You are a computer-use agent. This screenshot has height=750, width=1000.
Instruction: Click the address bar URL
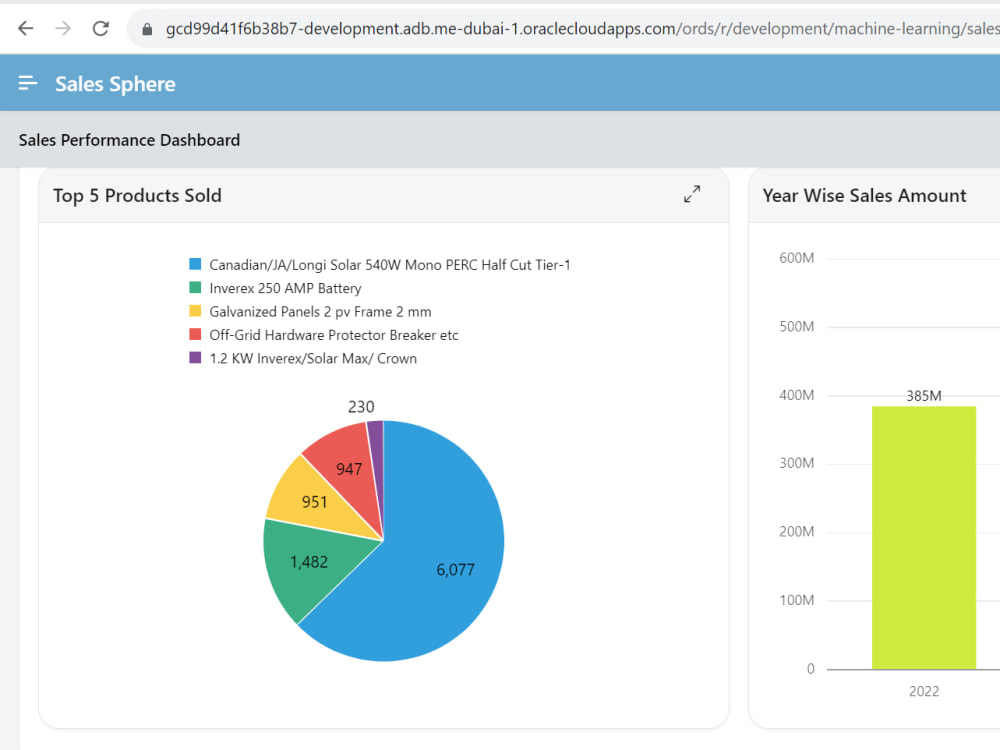582,29
